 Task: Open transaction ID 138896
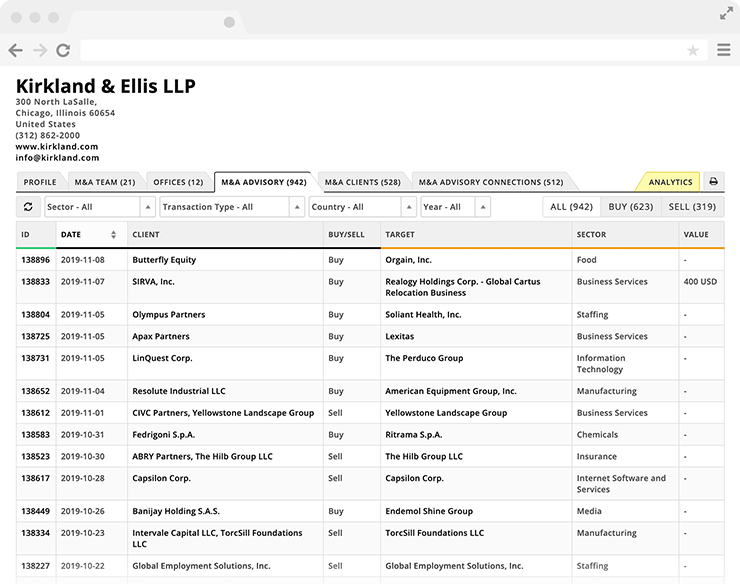tap(35, 260)
